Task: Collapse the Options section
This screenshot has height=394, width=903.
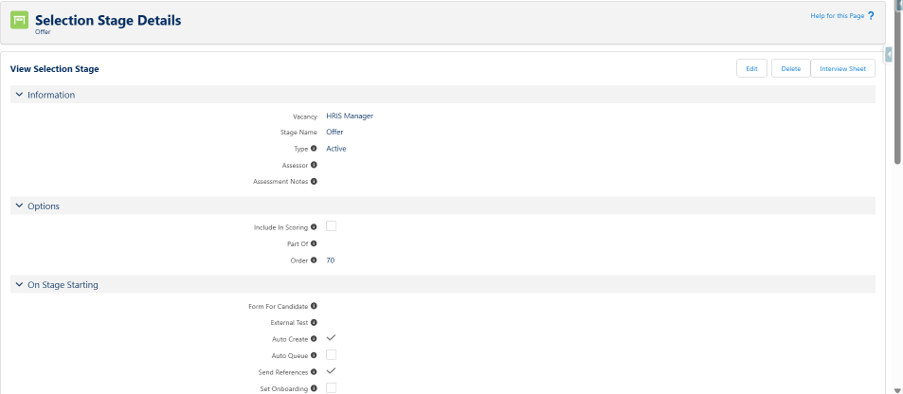Action: pyautogui.click(x=20, y=206)
